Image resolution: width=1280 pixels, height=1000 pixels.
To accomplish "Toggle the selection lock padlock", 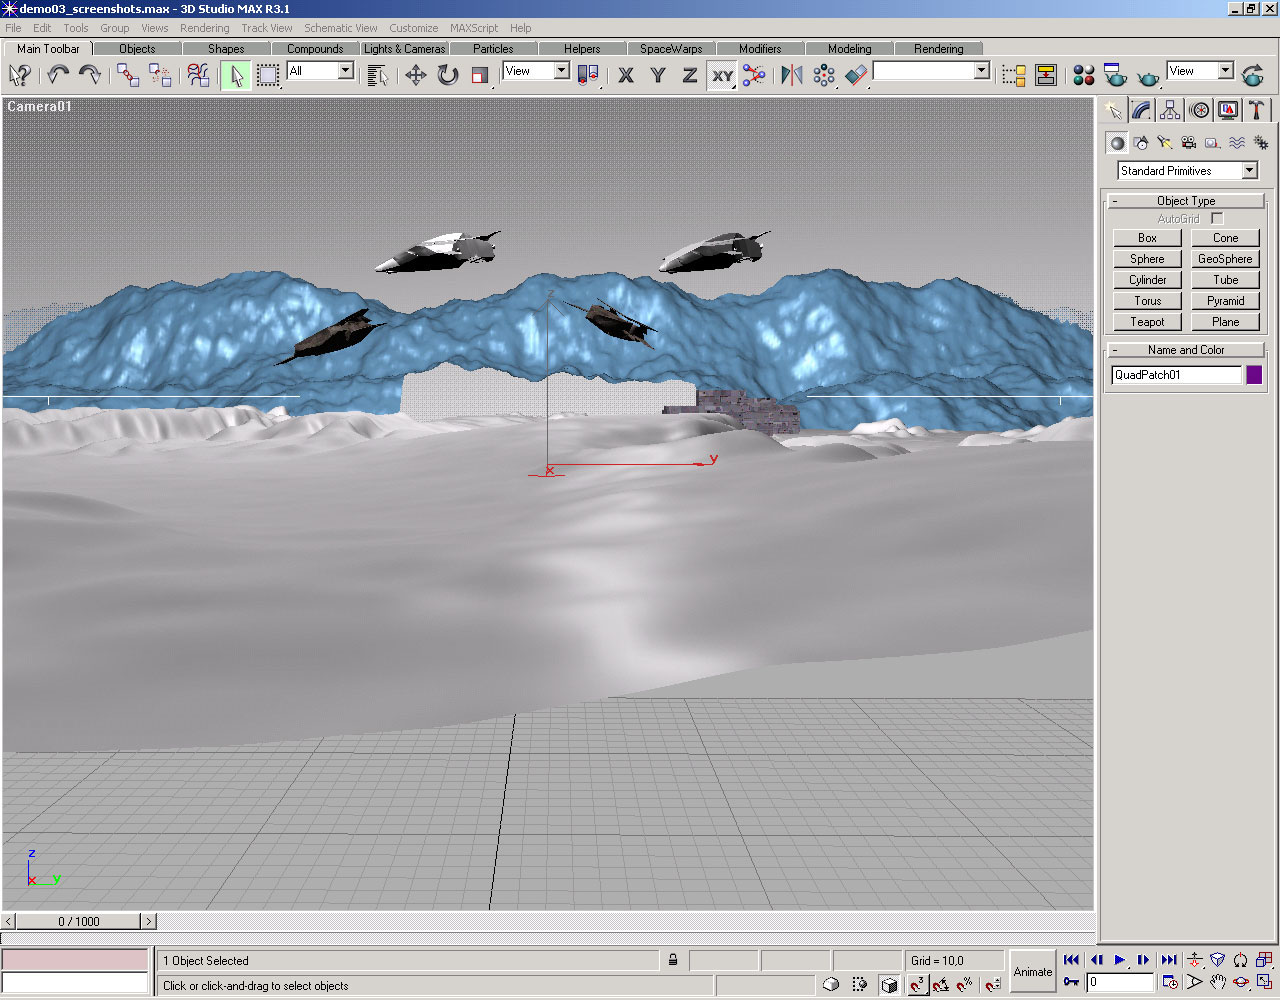I will point(673,960).
